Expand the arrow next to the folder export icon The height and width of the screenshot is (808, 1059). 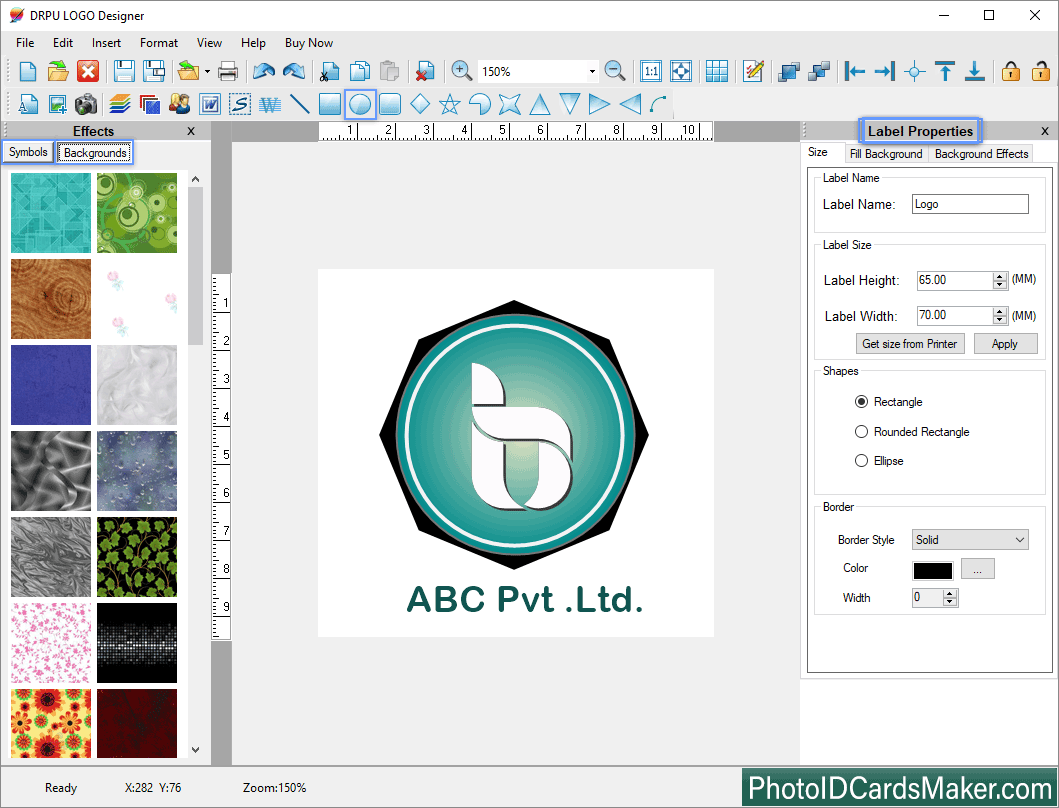[x=207, y=72]
